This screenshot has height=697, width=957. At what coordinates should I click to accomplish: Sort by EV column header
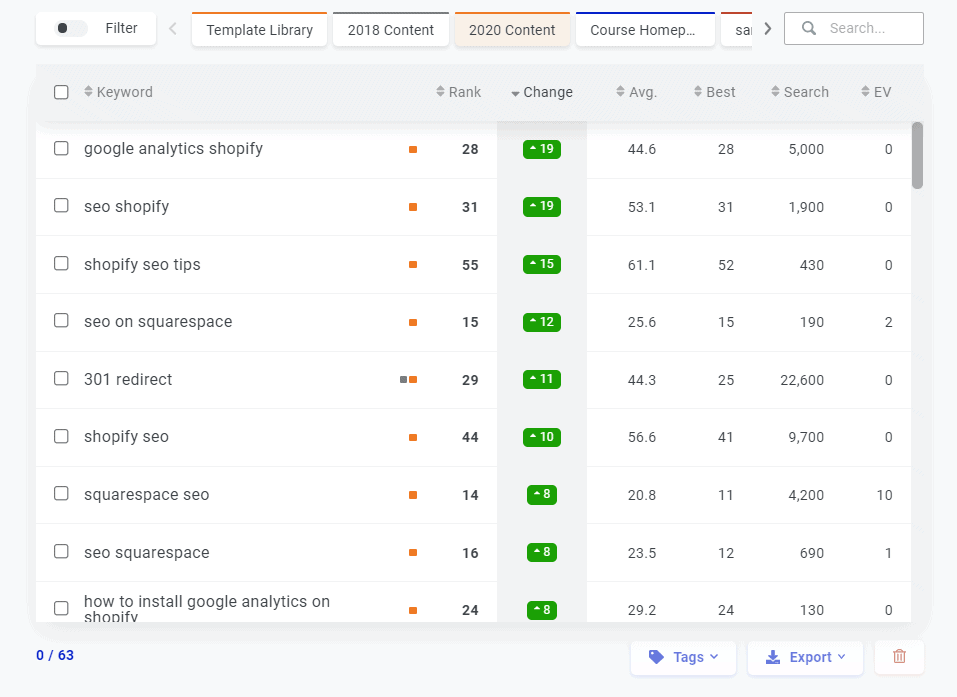[x=876, y=92]
